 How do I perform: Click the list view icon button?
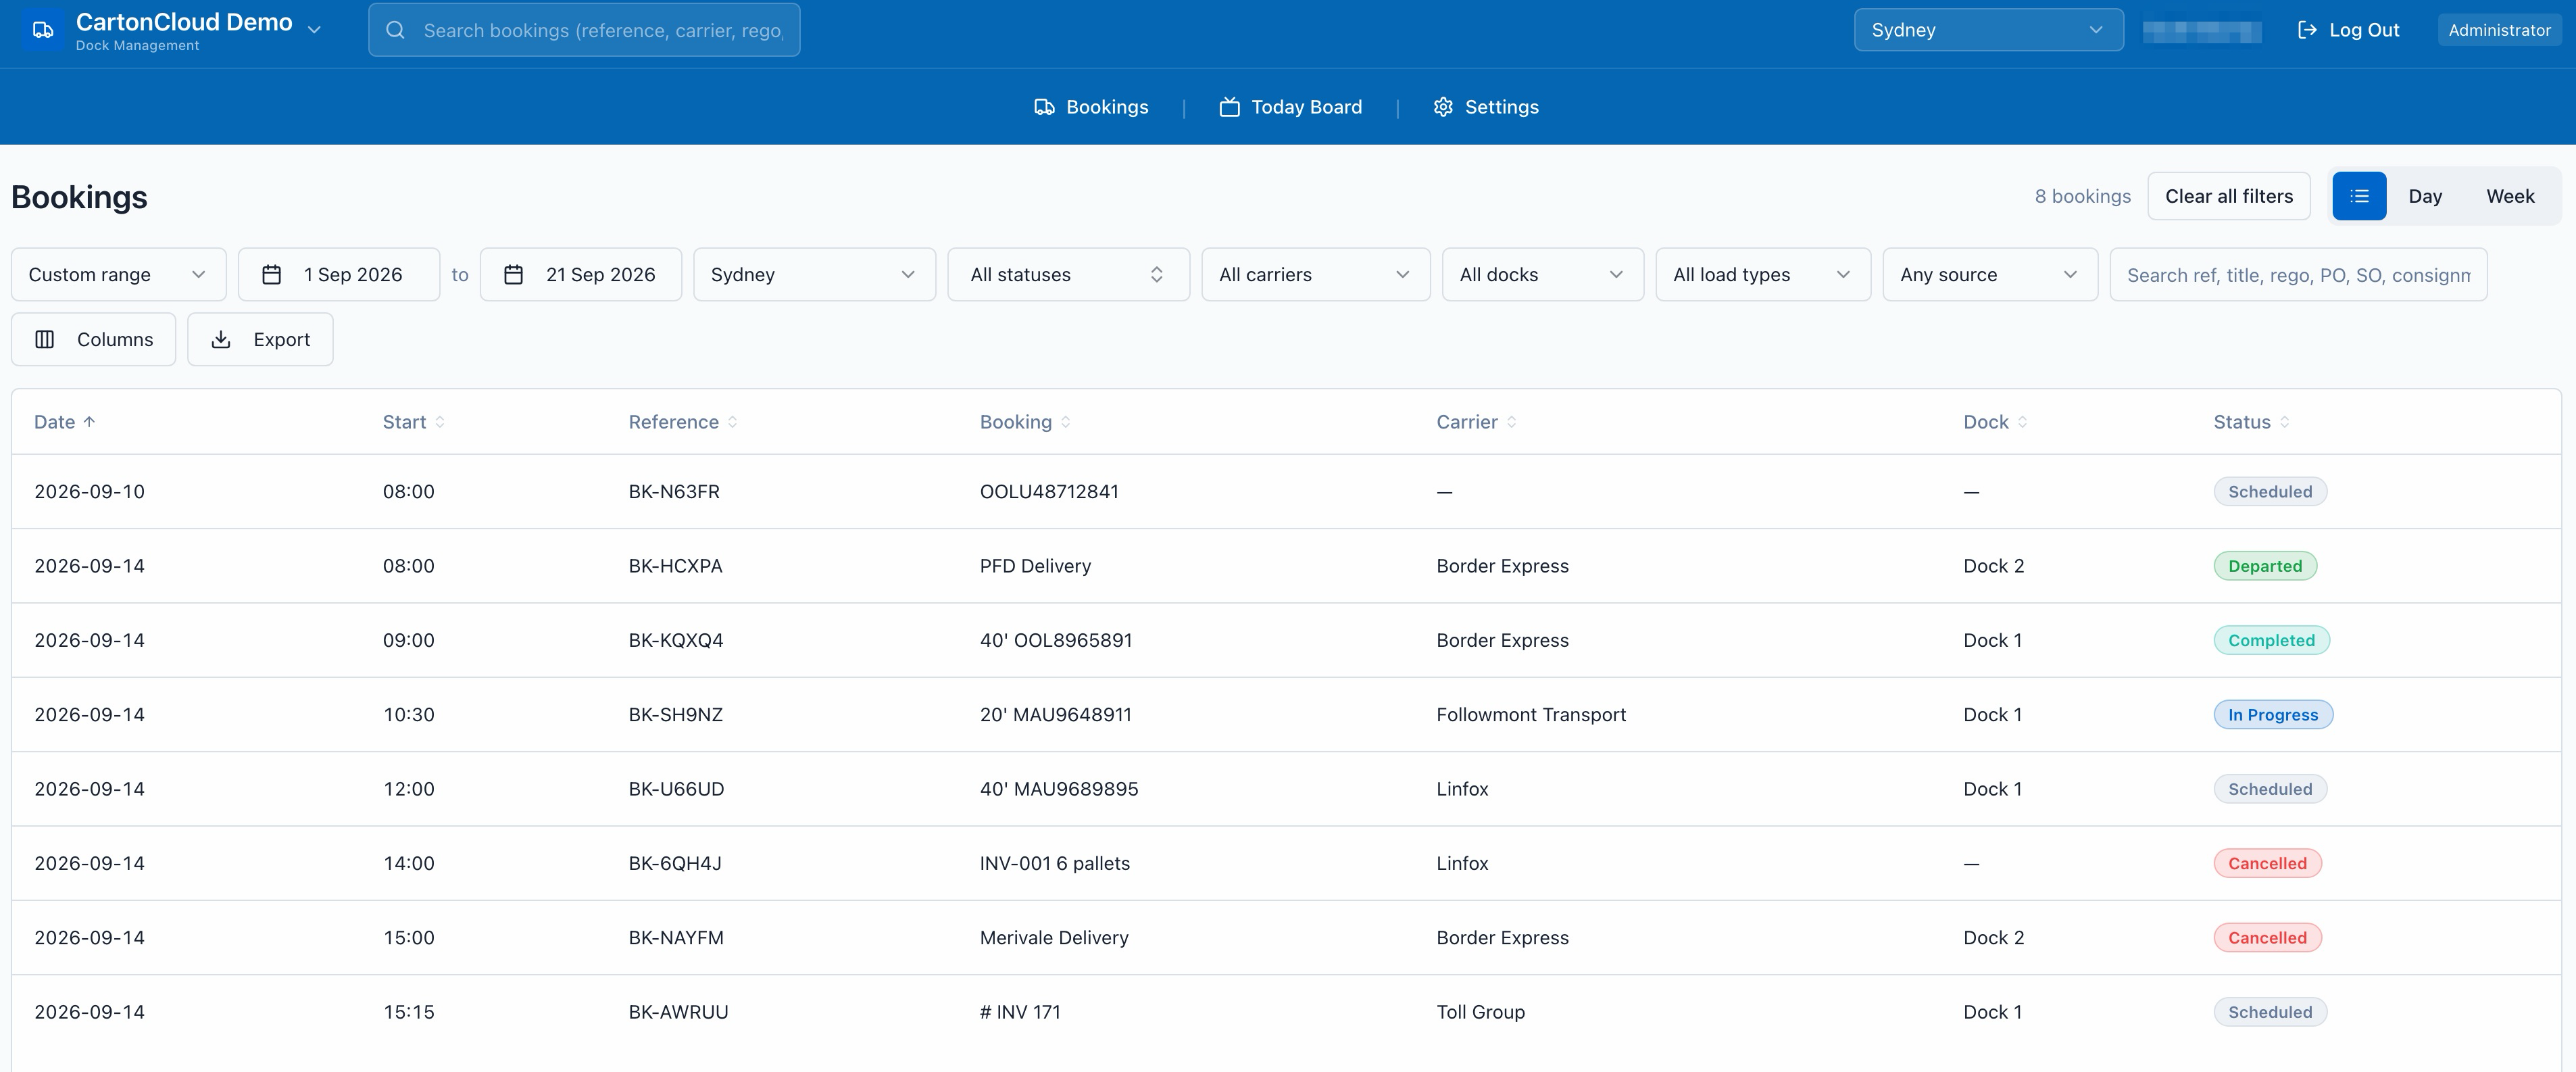[2359, 196]
